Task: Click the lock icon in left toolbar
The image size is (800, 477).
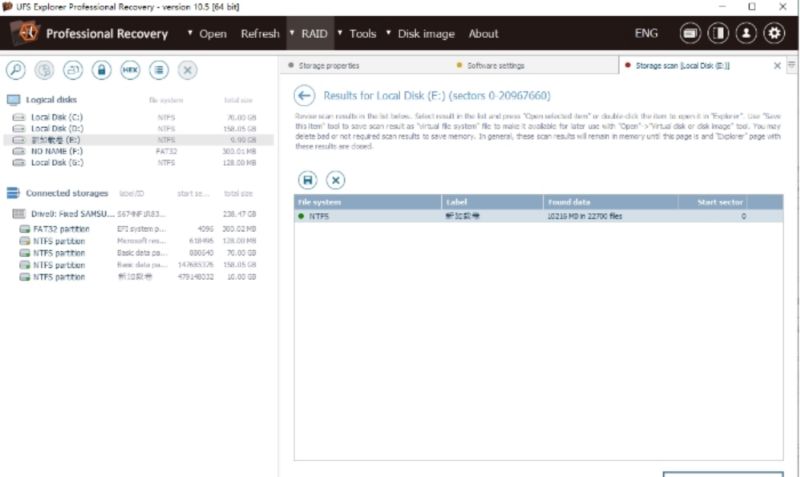Action: point(102,70)
